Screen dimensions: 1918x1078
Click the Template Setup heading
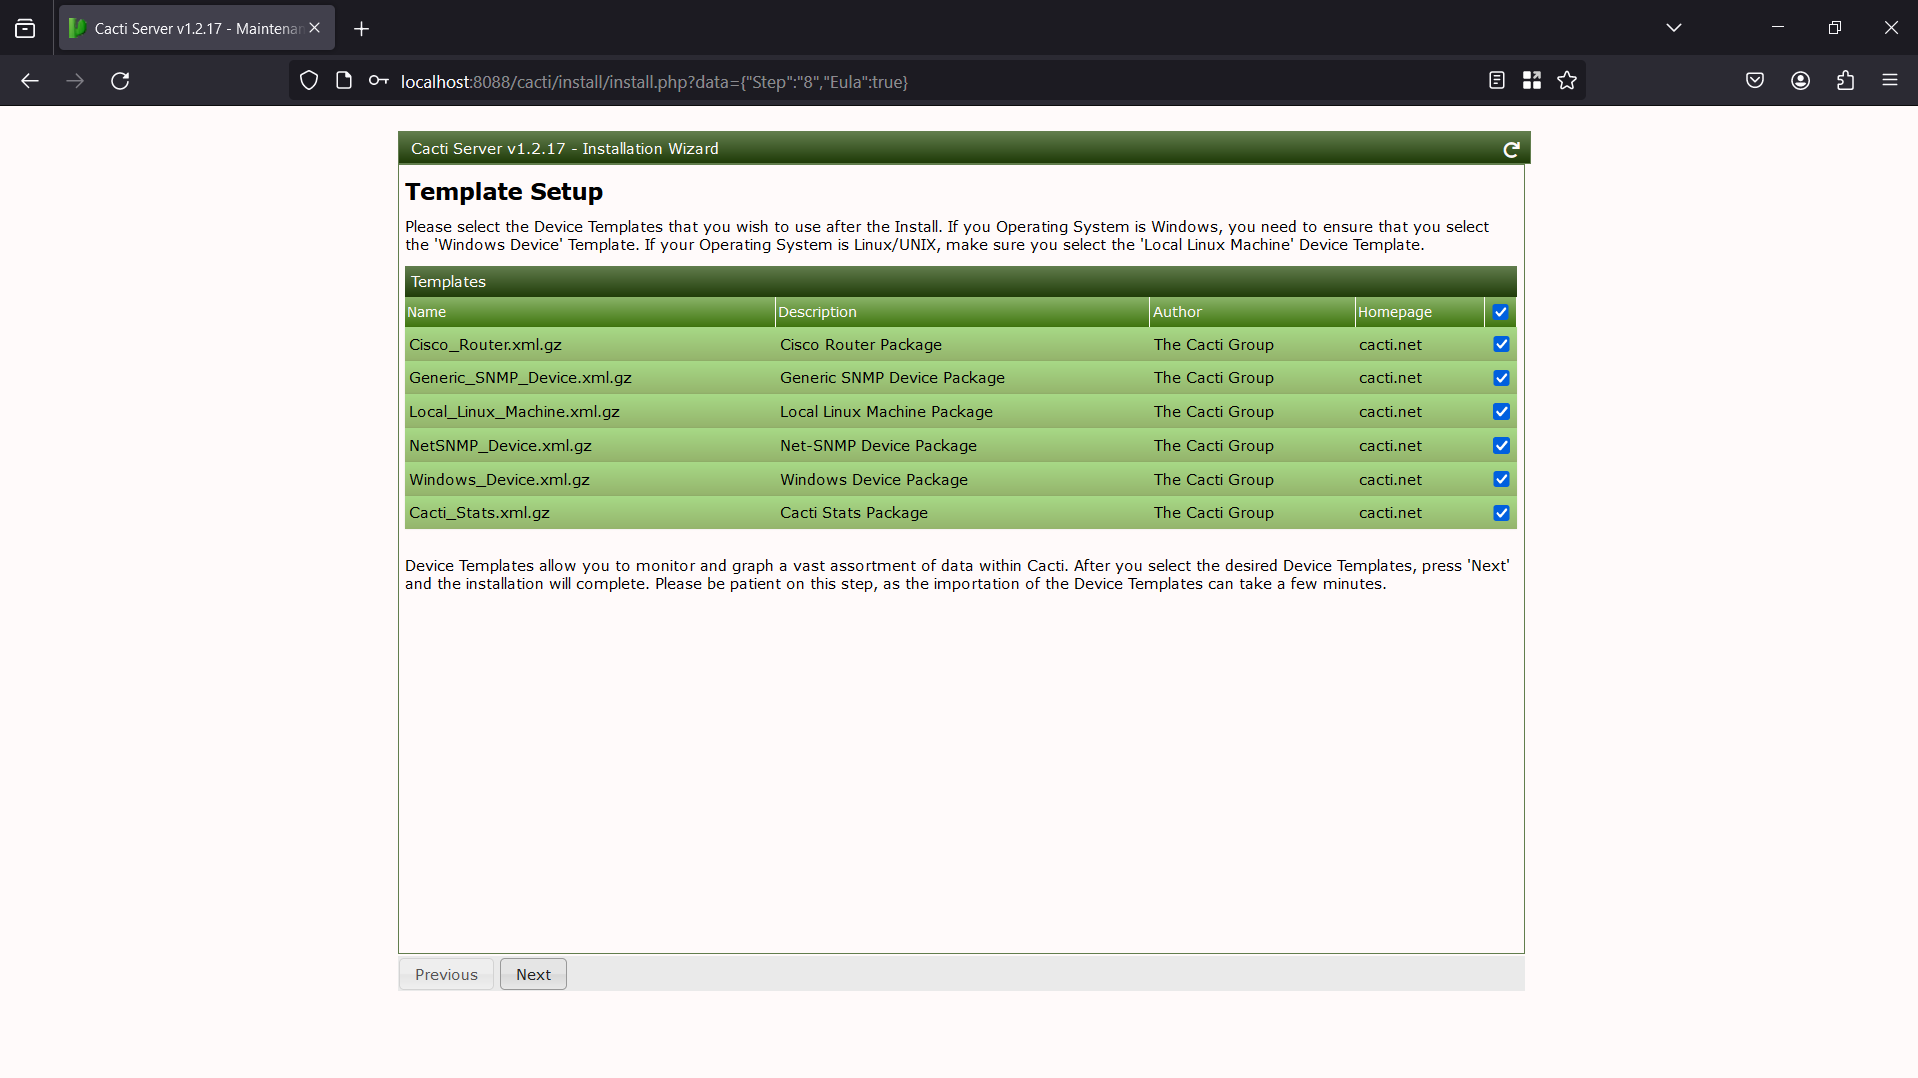tap(504, 192)
